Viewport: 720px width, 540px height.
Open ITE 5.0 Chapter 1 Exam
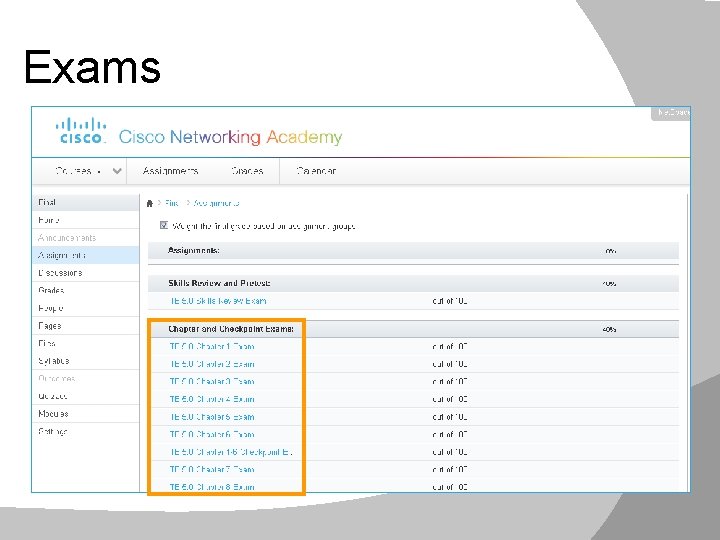[212, 346]
